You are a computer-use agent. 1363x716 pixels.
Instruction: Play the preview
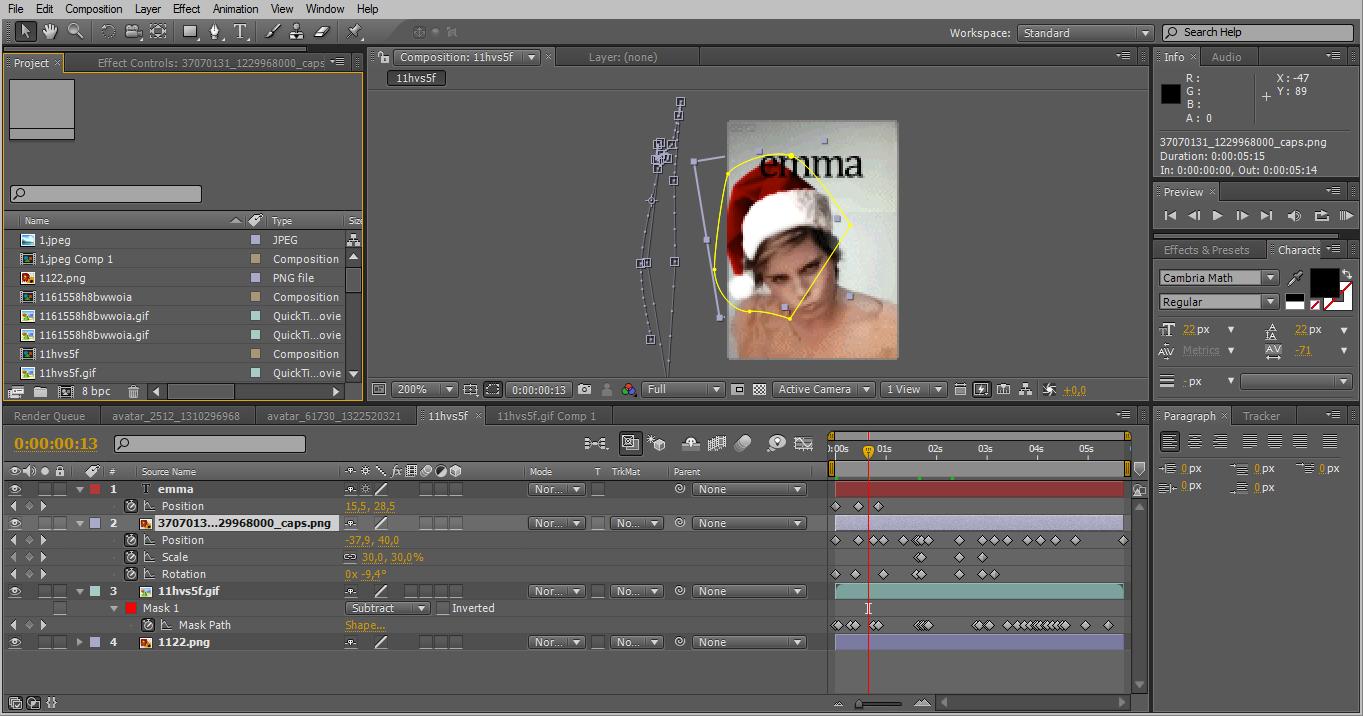point(1217,216)
